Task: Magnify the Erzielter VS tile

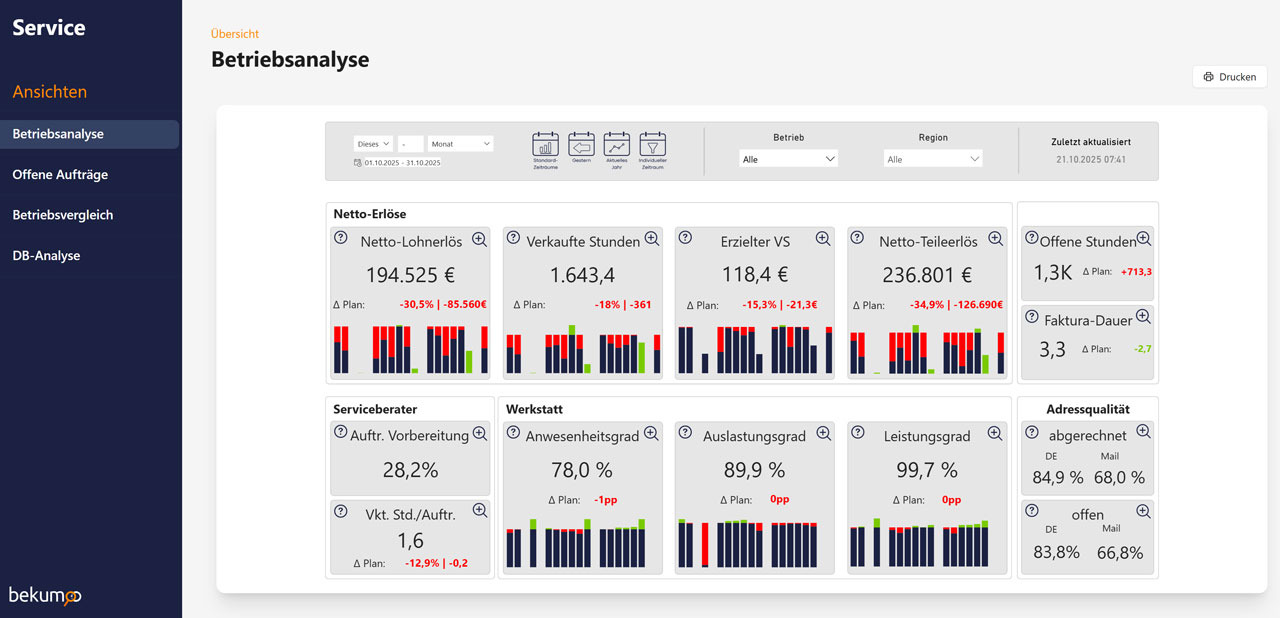Action: click(x=823, y=239)
